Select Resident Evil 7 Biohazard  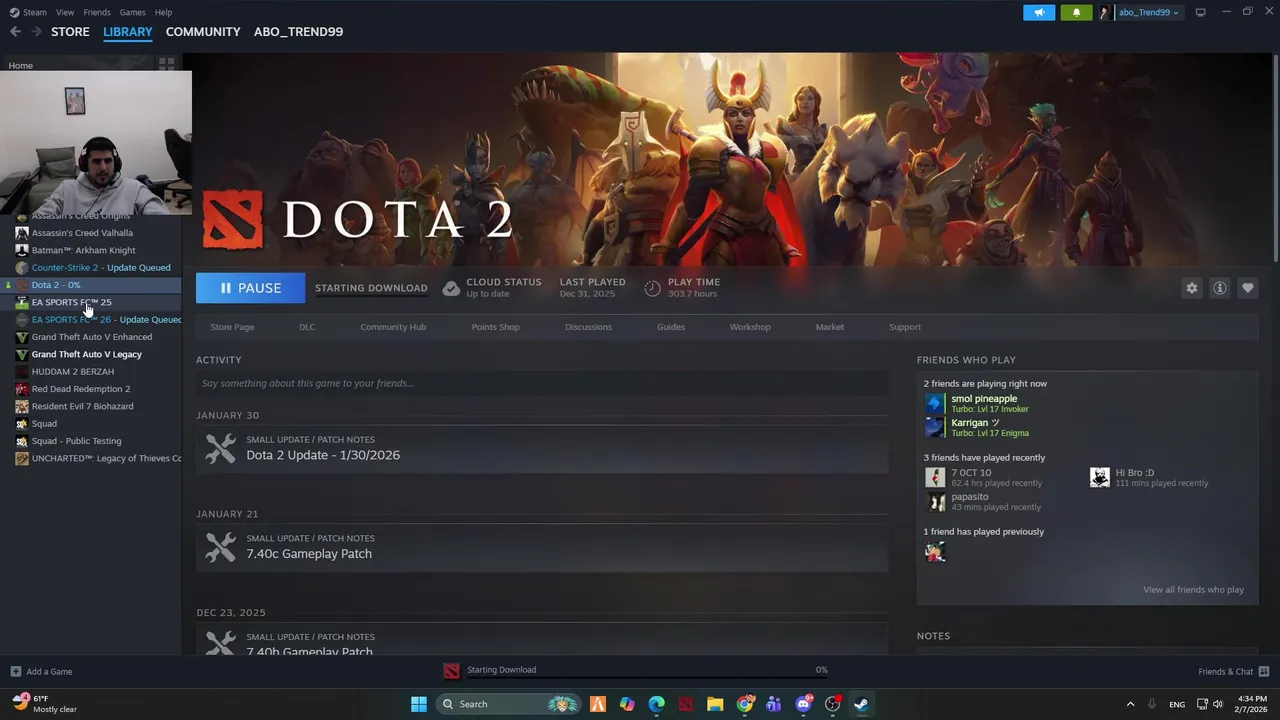(82, 406)
